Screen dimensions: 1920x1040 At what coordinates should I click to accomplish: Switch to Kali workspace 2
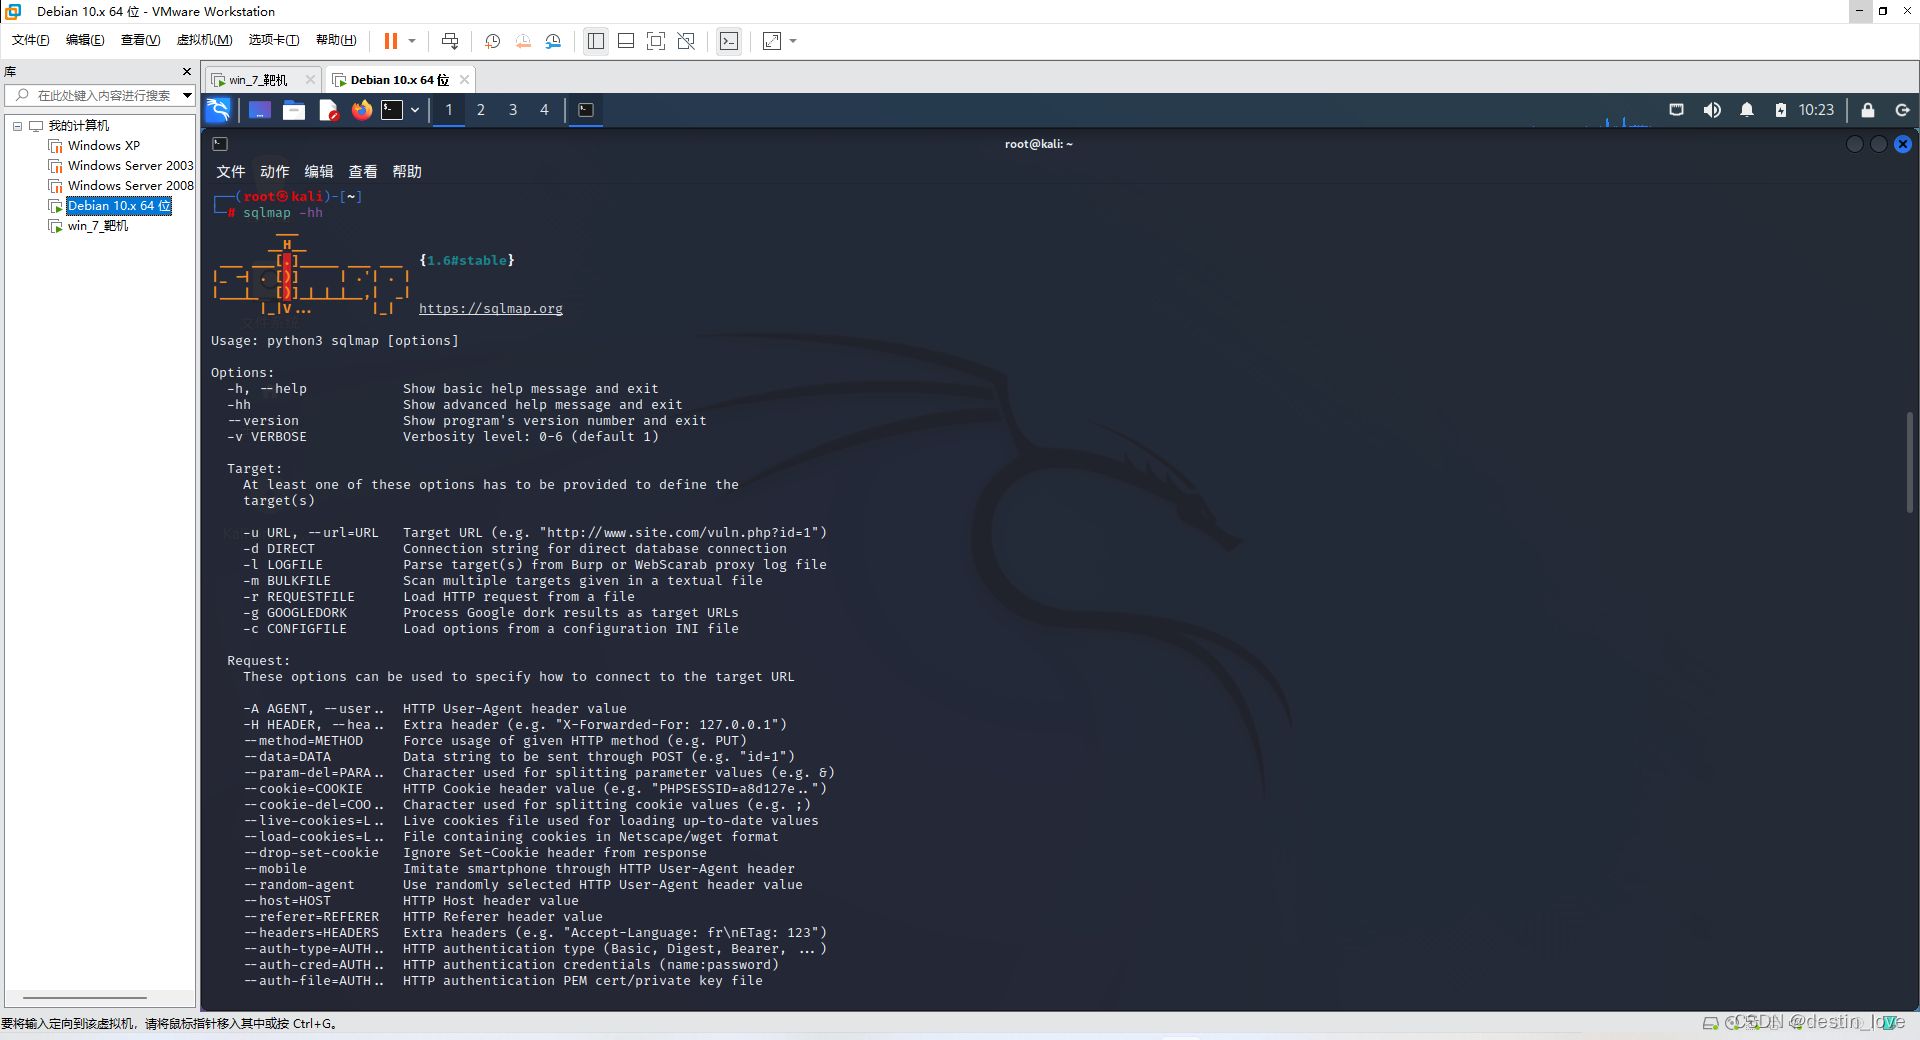481,110
